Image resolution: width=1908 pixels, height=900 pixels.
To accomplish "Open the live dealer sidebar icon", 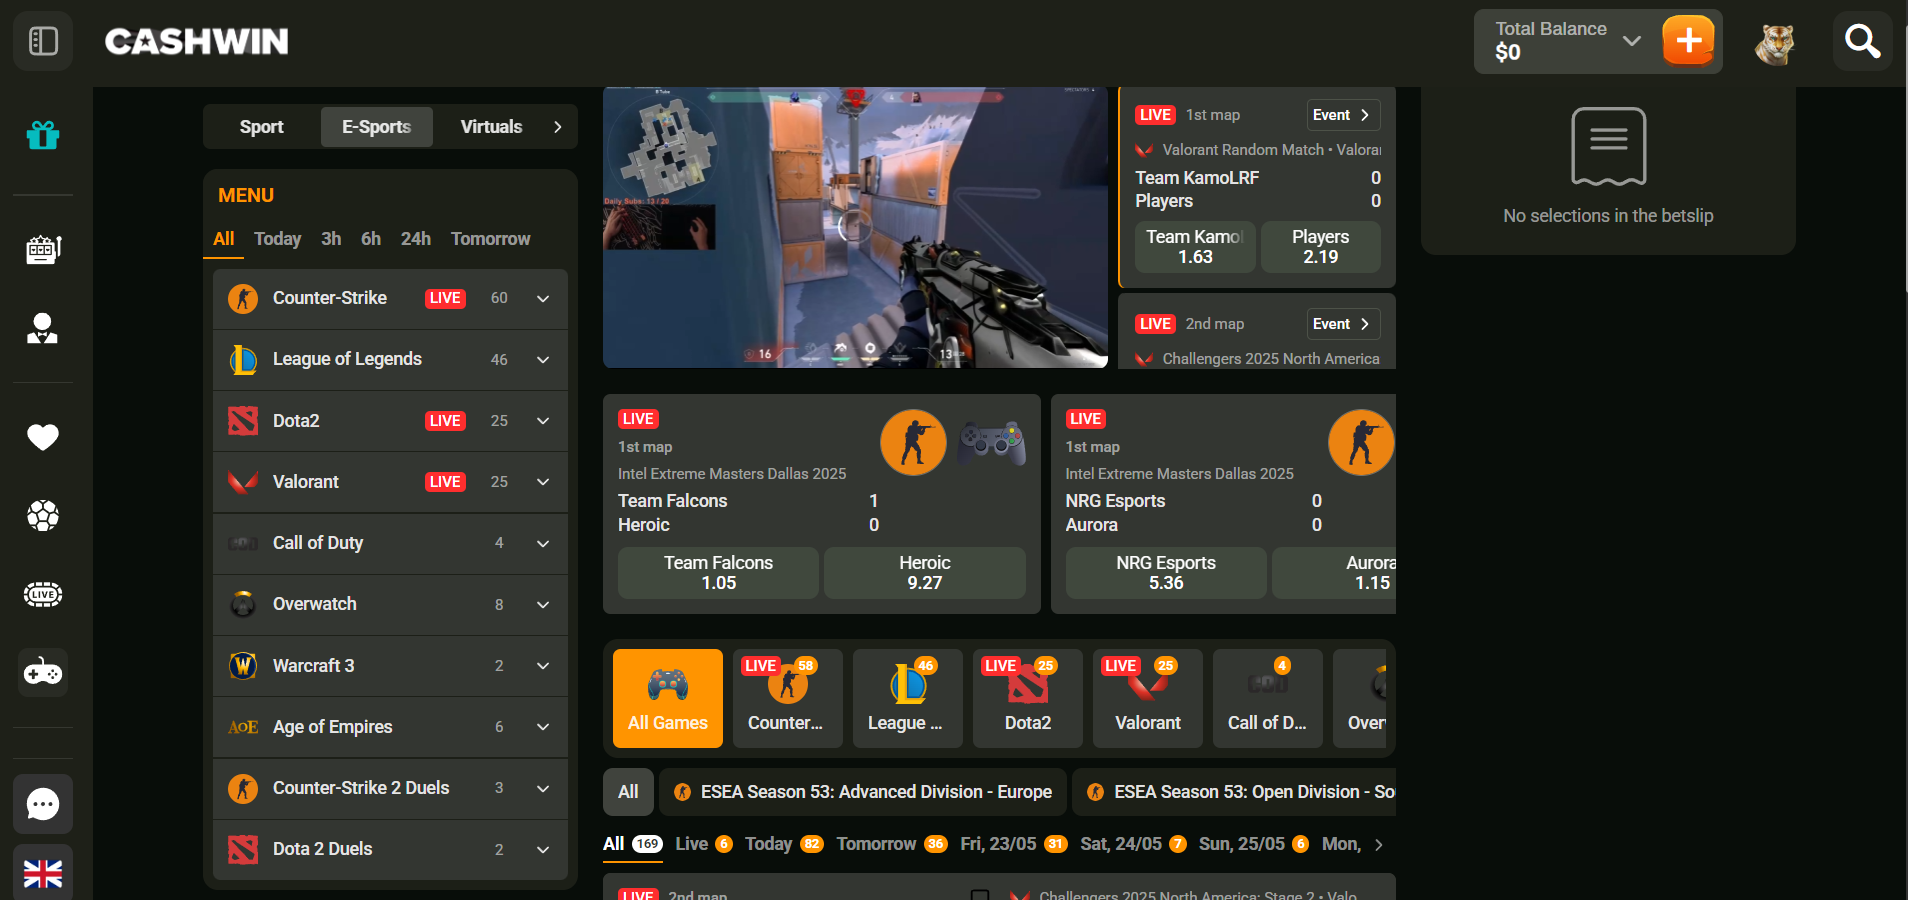I will point(42,328).
